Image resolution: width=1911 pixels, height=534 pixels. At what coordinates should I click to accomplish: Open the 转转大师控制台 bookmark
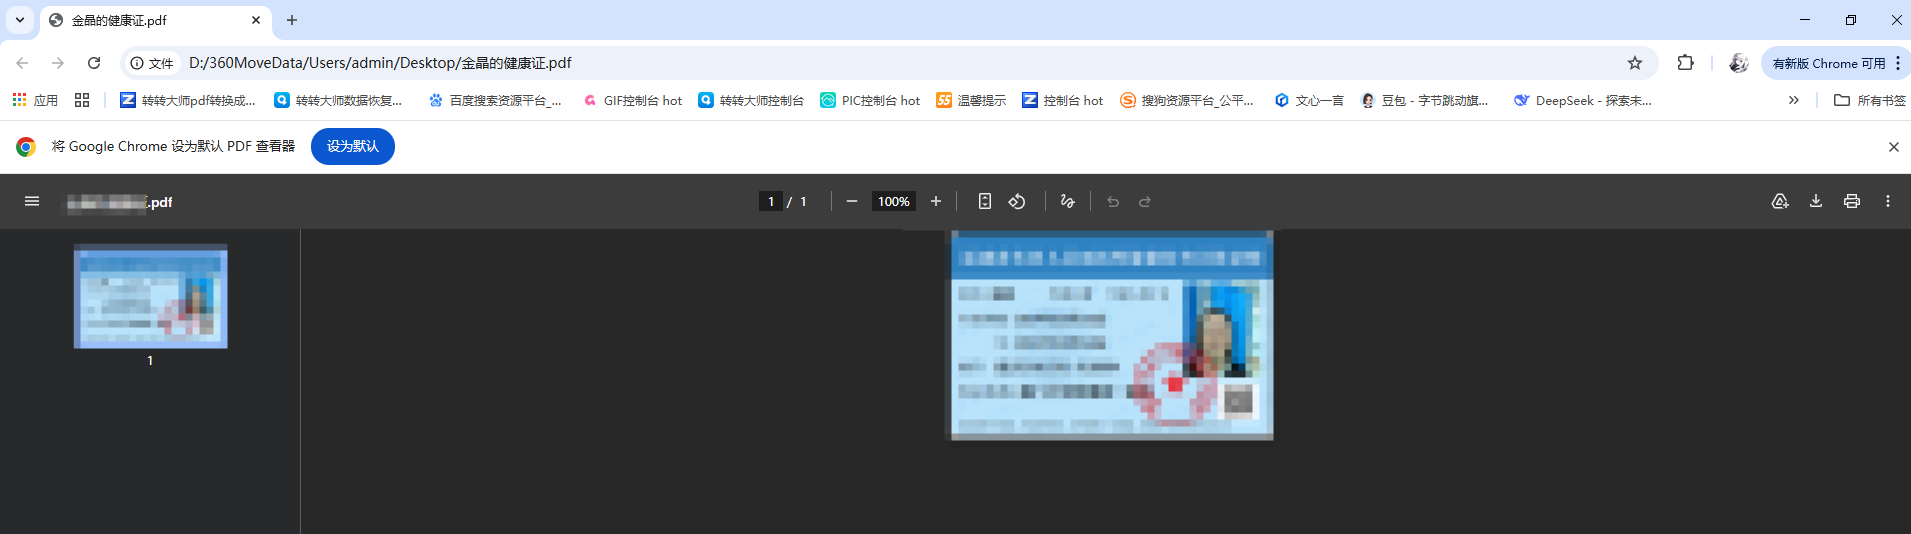click(751, 100)
